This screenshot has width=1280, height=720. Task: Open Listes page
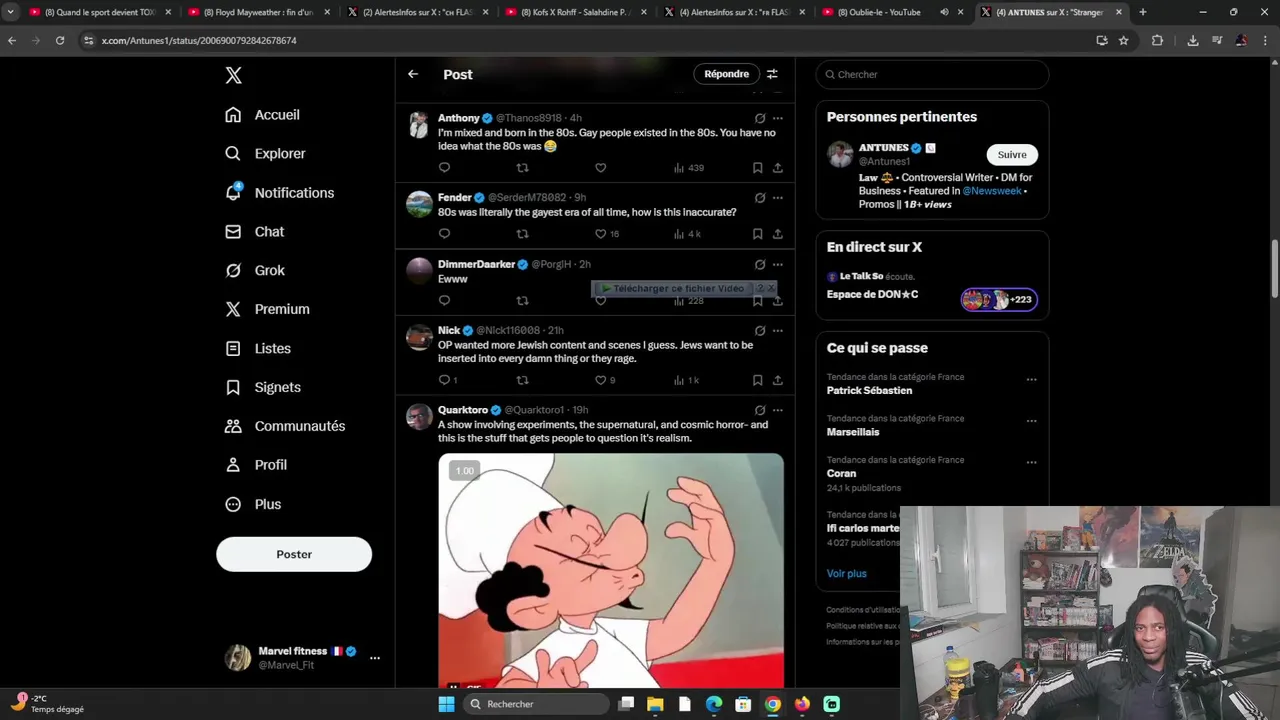coord(258,349)
